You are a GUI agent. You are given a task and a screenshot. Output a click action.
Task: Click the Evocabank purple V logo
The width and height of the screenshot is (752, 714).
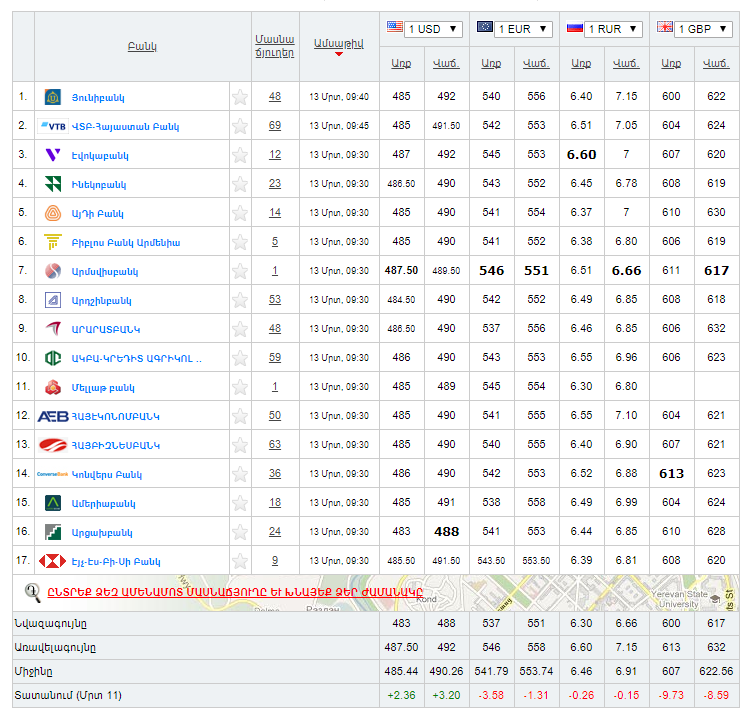[53, 155]
